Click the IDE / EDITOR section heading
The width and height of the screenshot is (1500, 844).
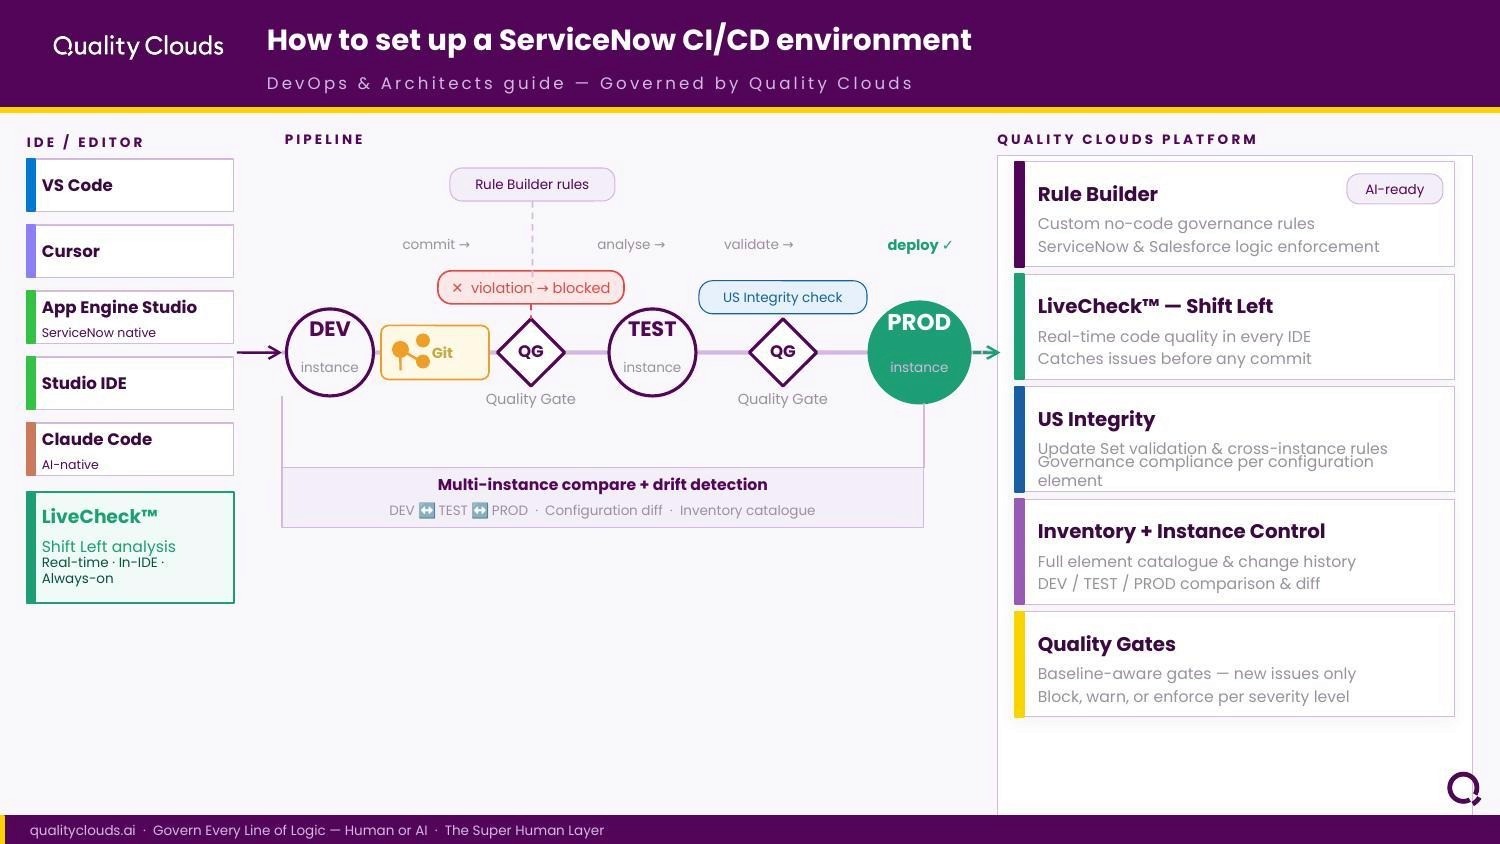85,142
